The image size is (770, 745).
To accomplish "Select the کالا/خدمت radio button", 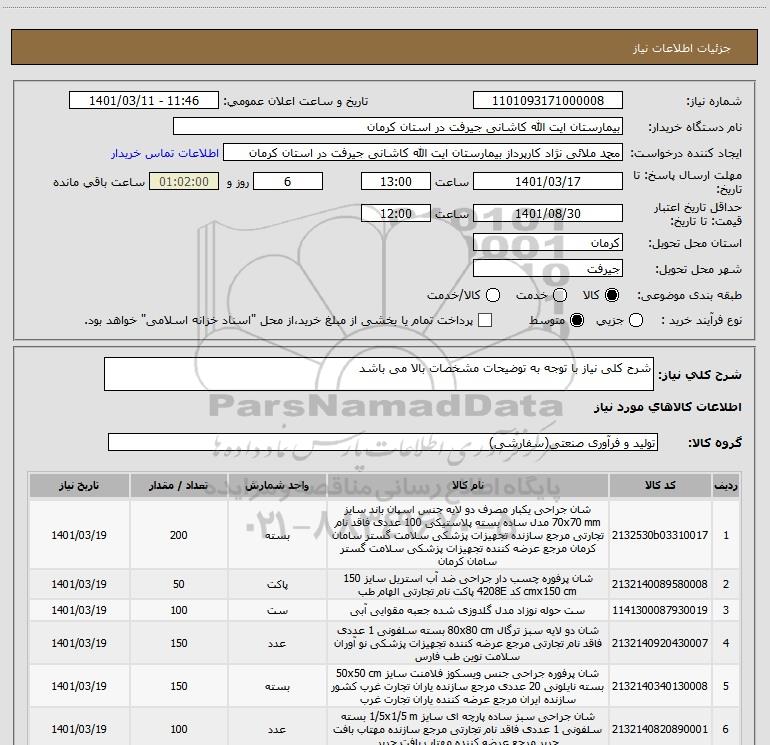I will (x=493, y=295).
